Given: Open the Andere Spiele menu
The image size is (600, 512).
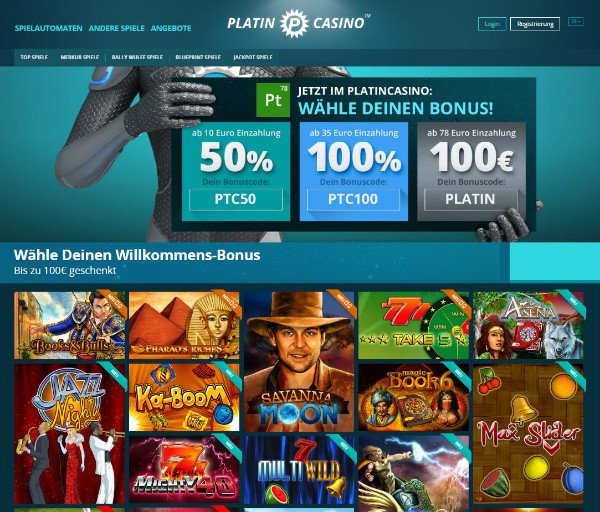Looking at the screenshot, I should [117, 28].
